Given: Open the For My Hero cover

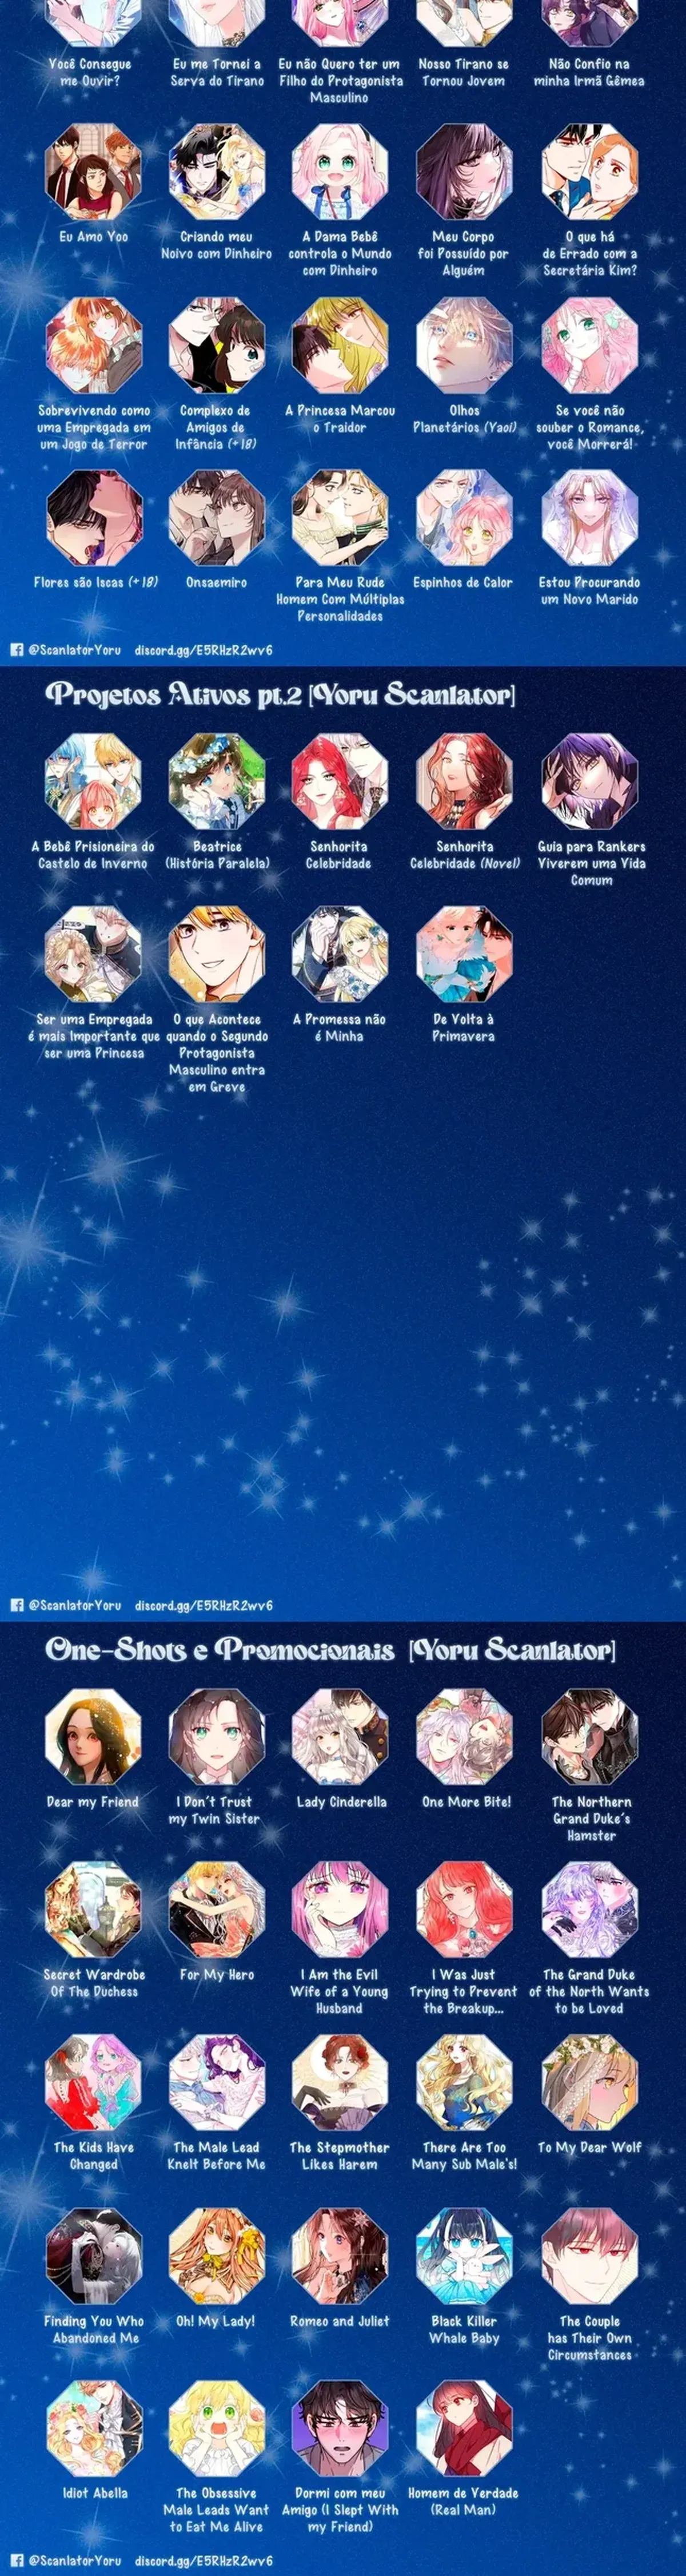Looking at the screenshot, I should [x=217, y=1910].
